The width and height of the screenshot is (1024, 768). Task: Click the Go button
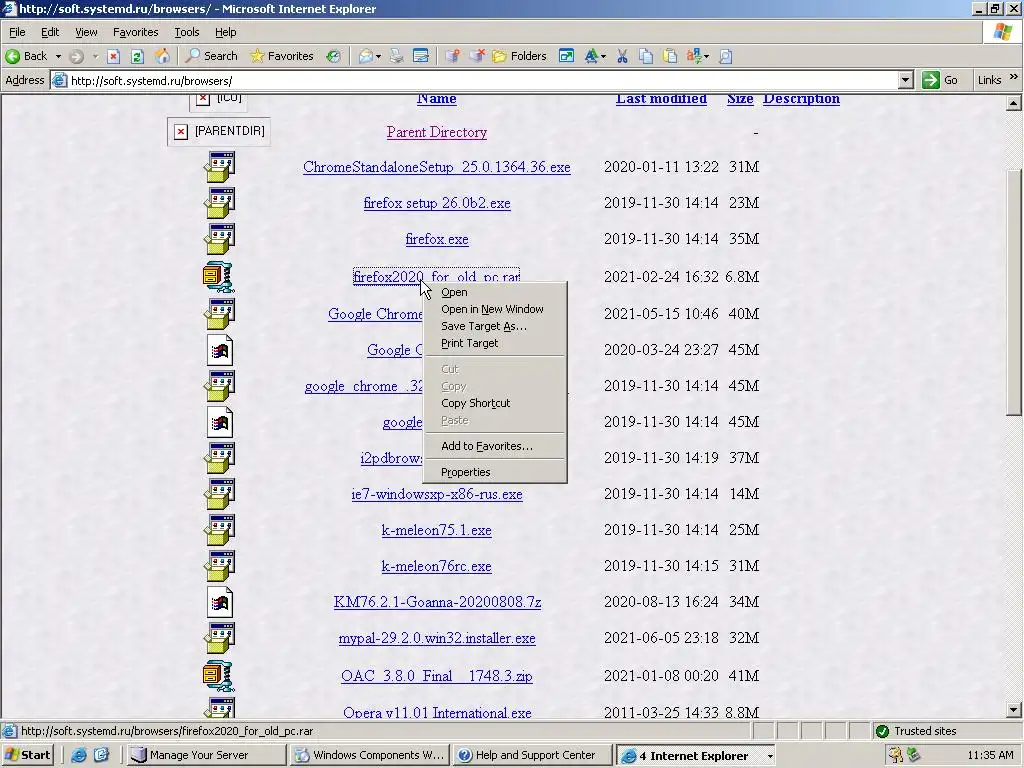tap(940, 80)
